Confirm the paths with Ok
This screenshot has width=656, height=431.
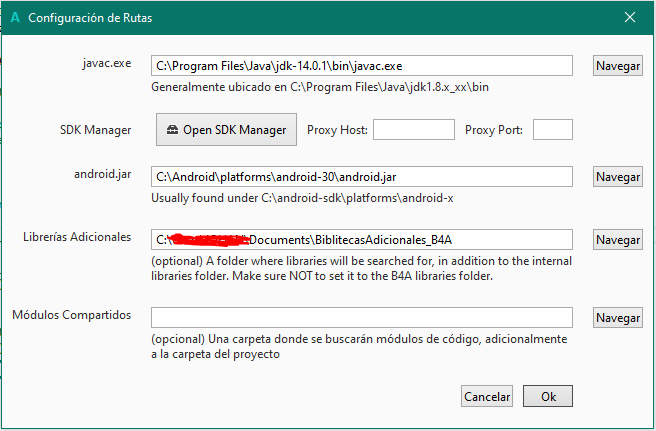coord(548,396)
